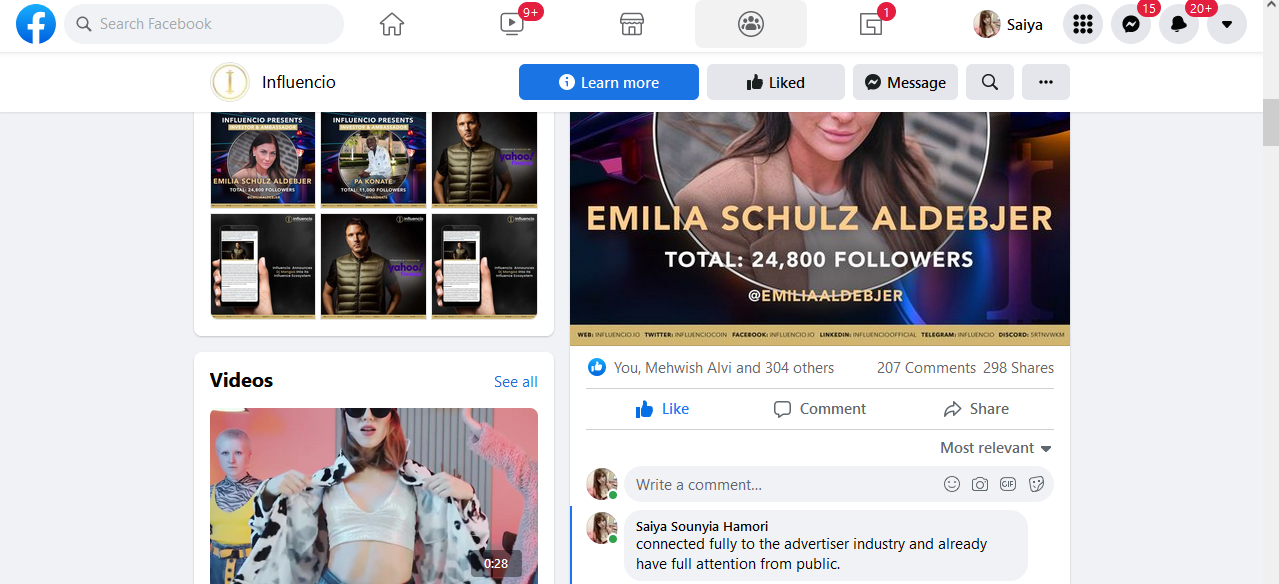Expand the Most relevant comment sort
The height and width of the screenshot is (584, 1279).
(996, 448)
